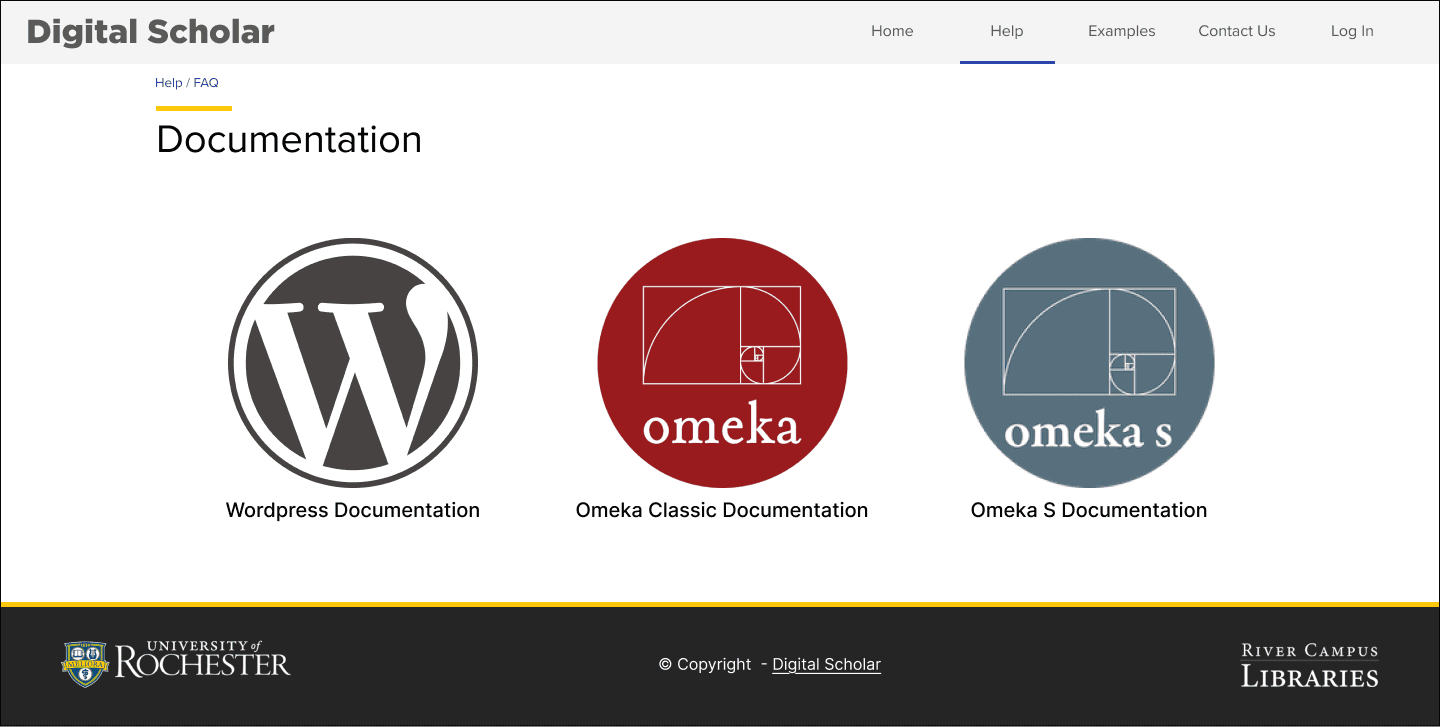Click the Digital Scholar footer link
This screenshot has width=1440, height=727.
(827, 664)
